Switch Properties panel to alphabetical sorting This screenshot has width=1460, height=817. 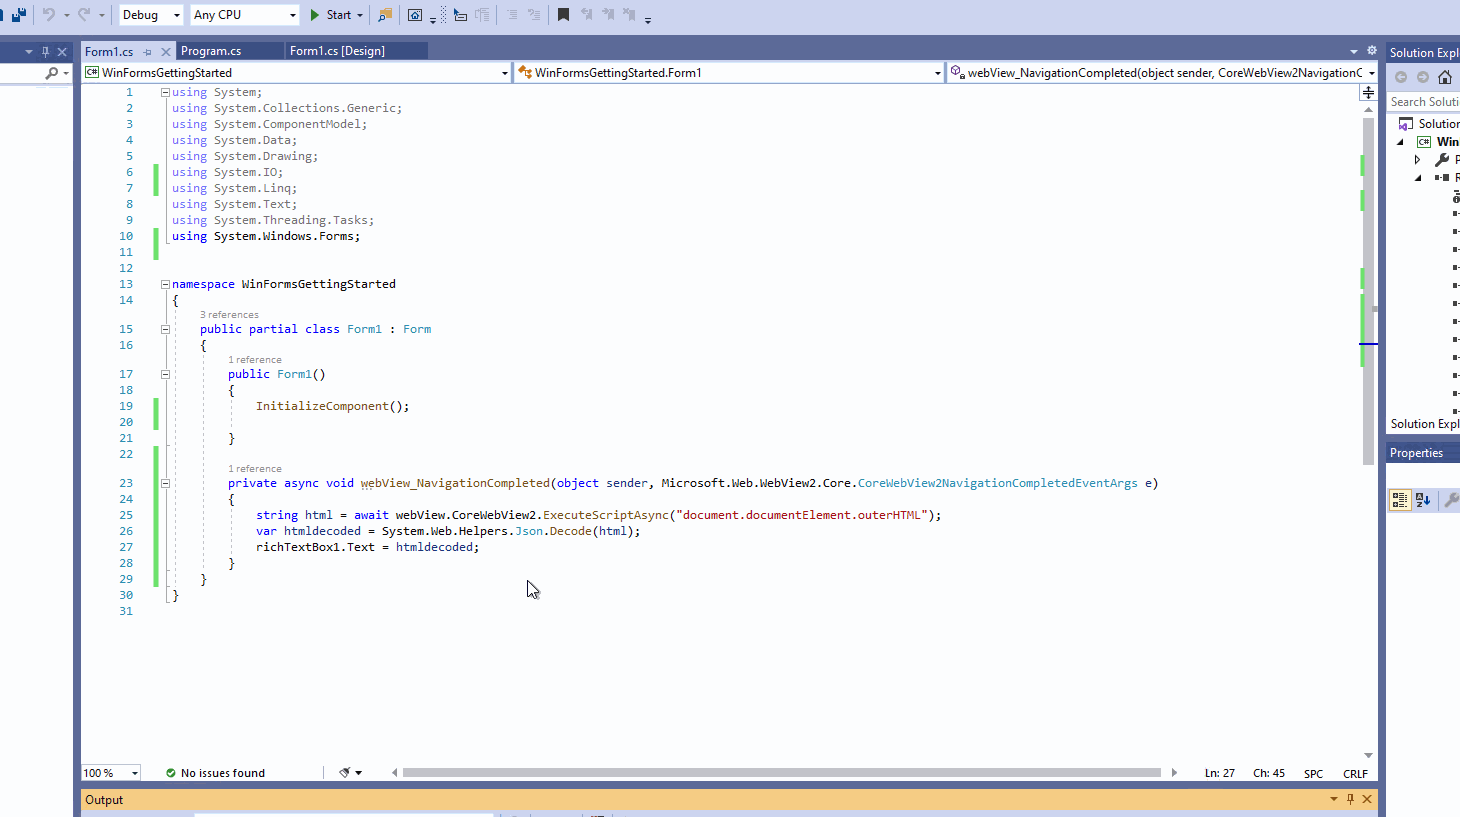1423,500
